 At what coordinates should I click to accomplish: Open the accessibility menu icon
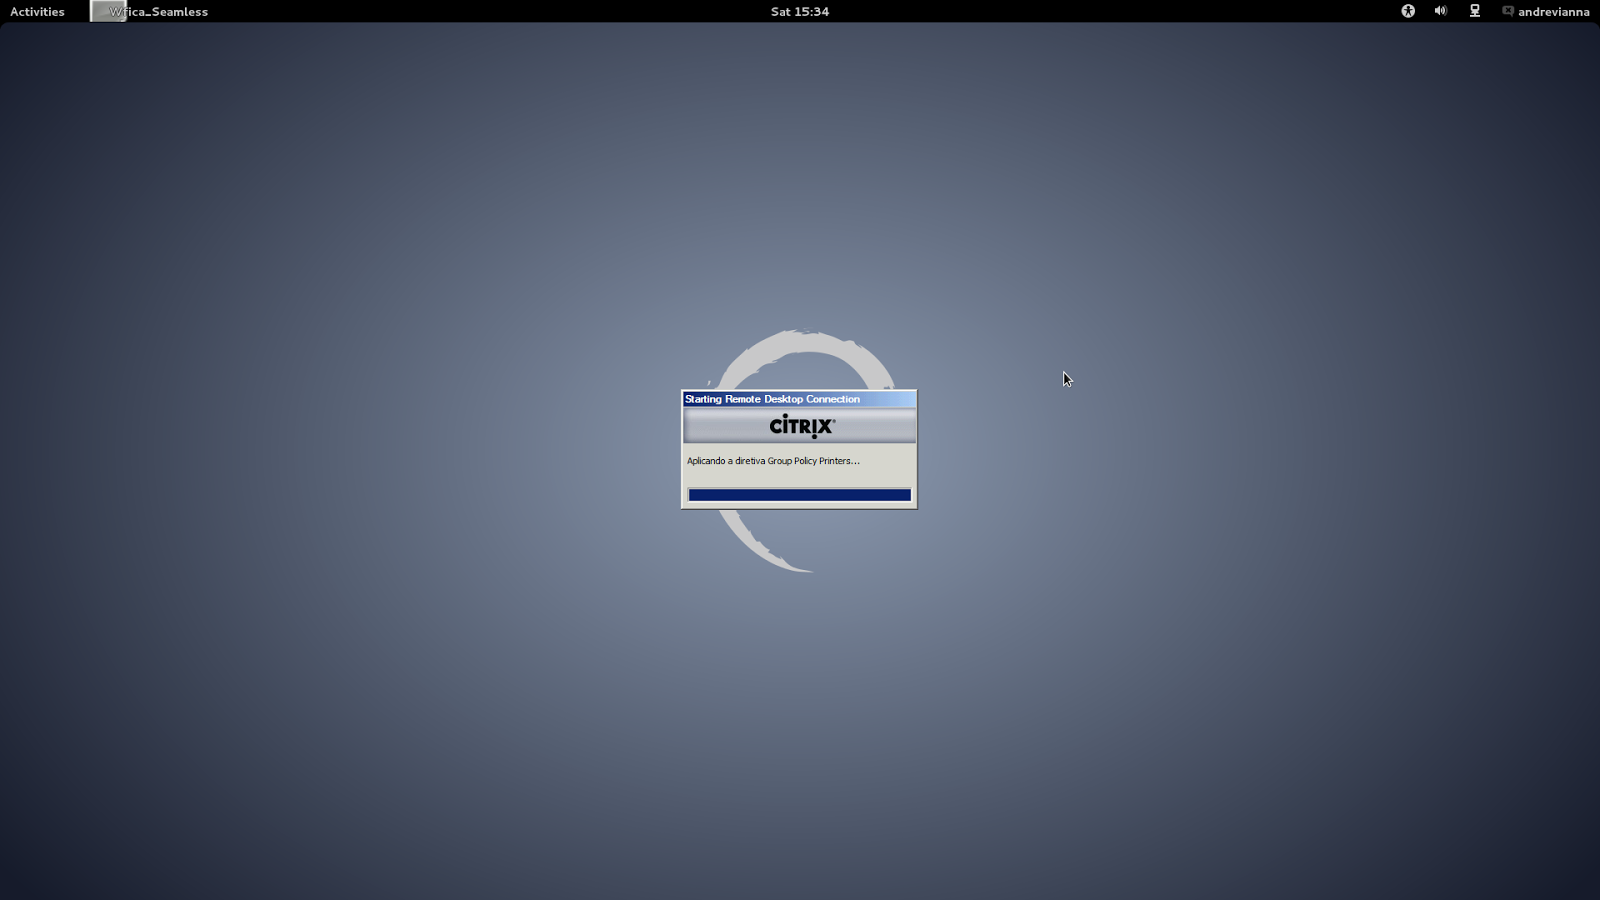coord(1408,11)
